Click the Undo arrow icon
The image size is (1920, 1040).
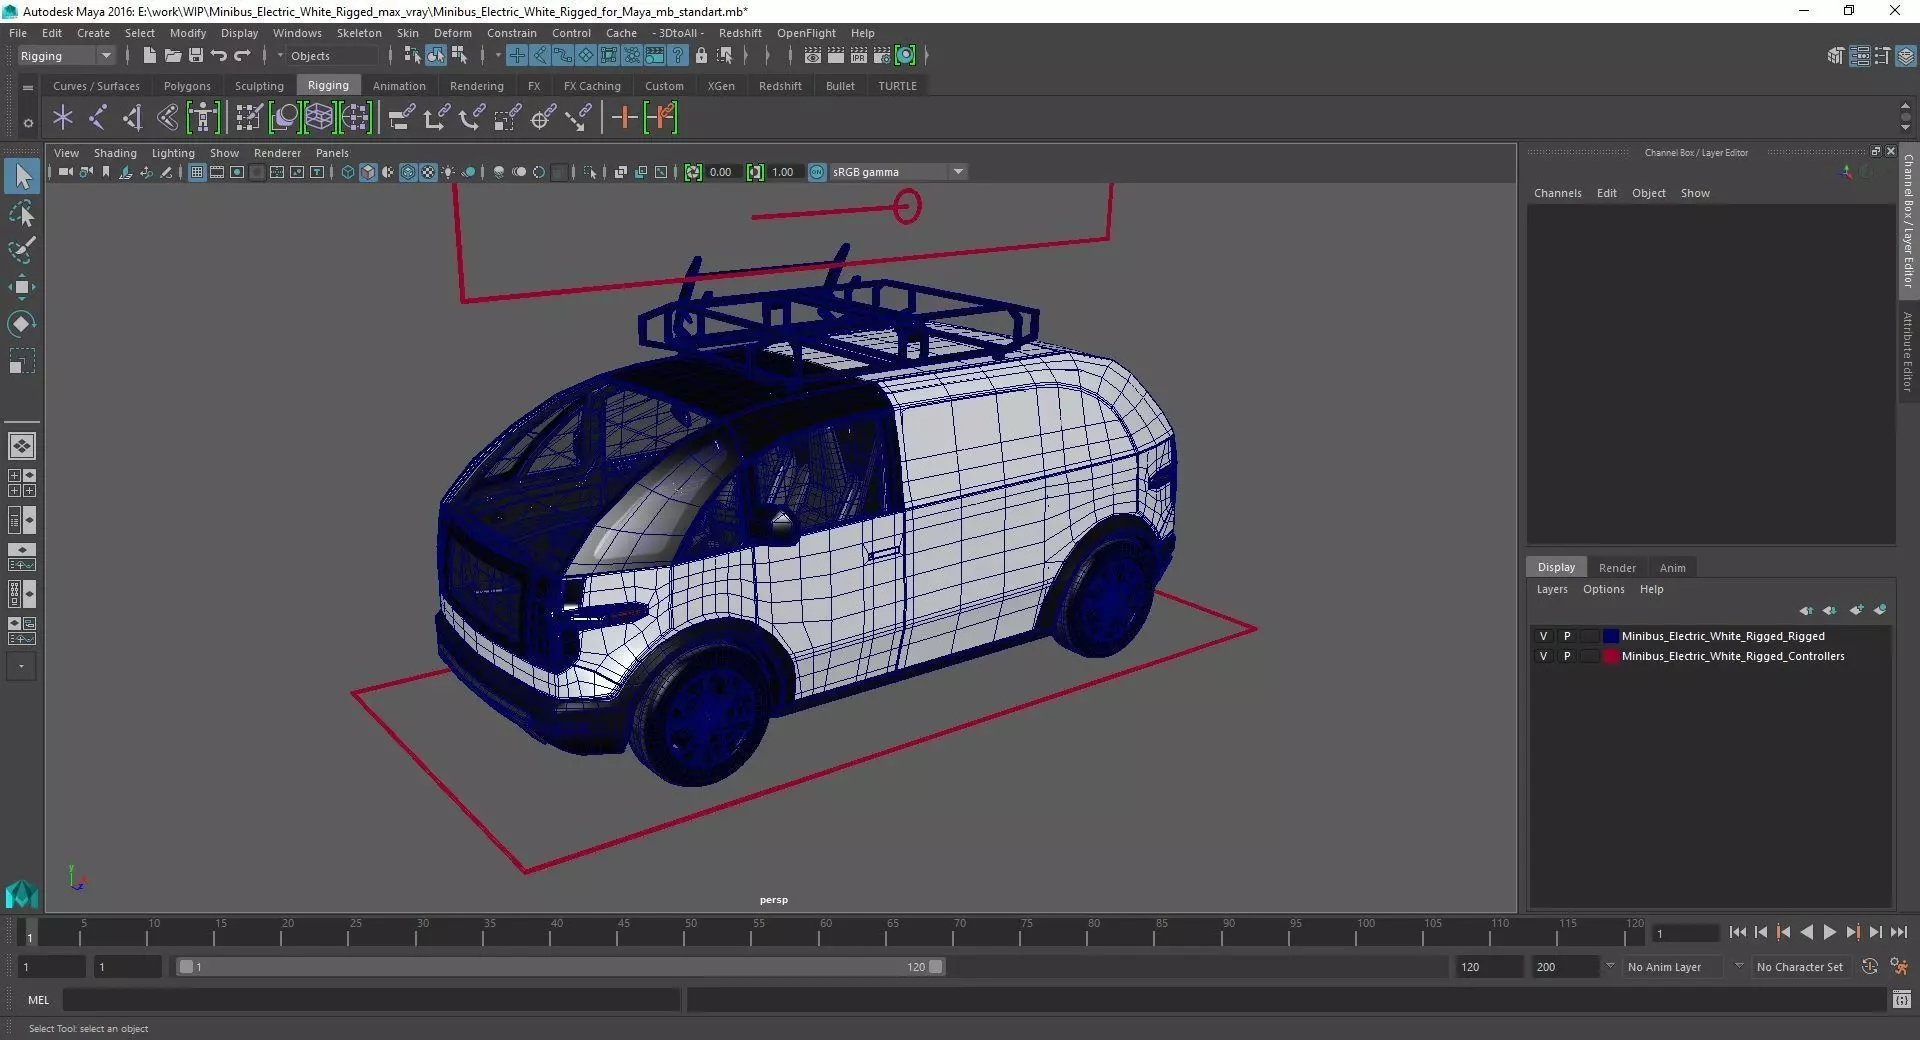219,56
